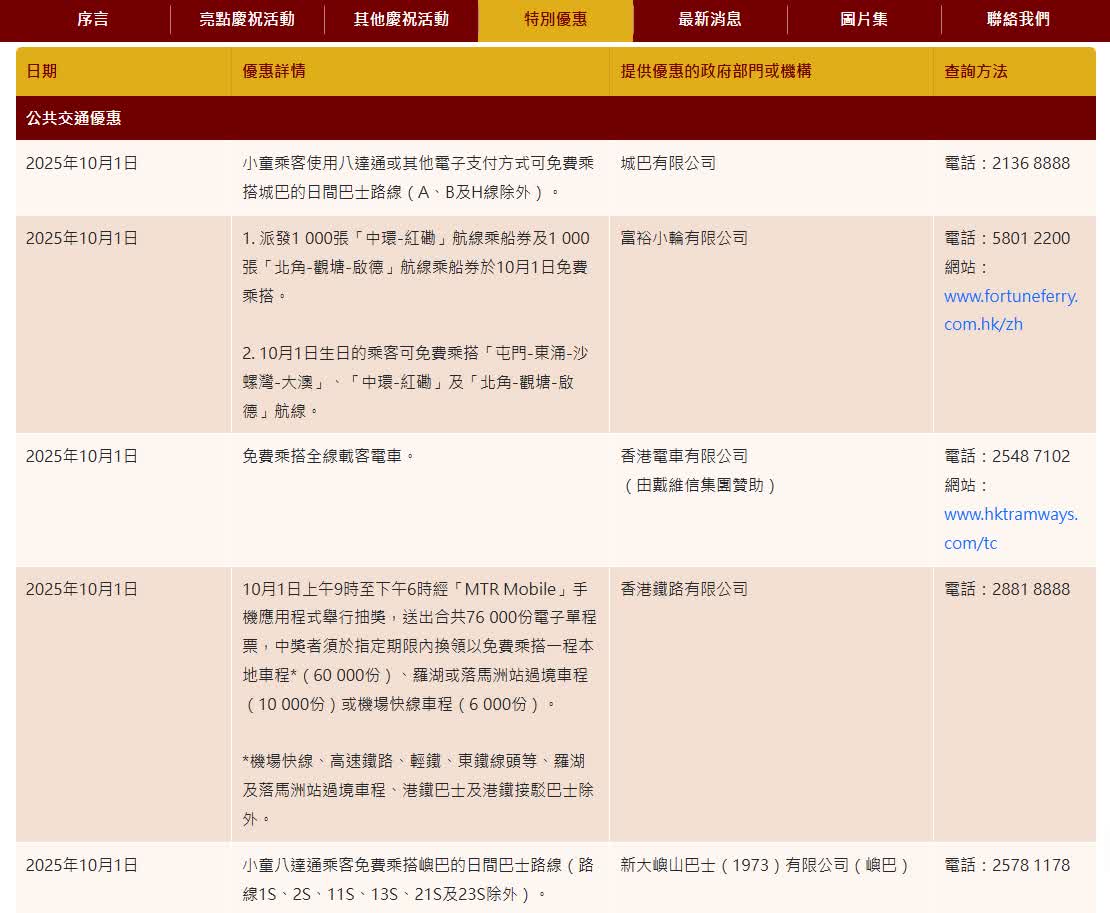This screenshot has width=1110, height=913.
Task: Go to the 其他慶祝活動 tab
Action: pos(401,19)
